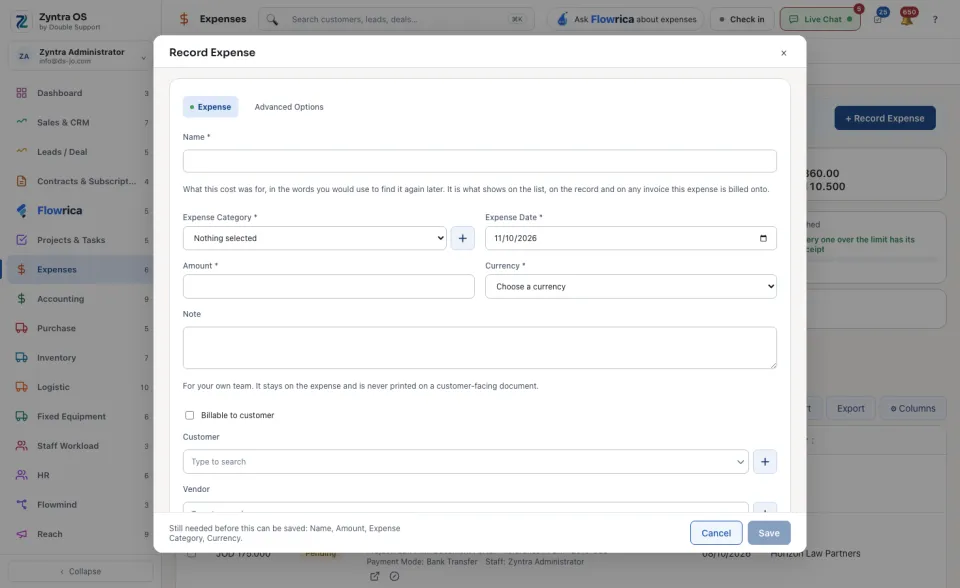Focus the Amount input field
960x588 pixels.
click(x=328, y=287)
